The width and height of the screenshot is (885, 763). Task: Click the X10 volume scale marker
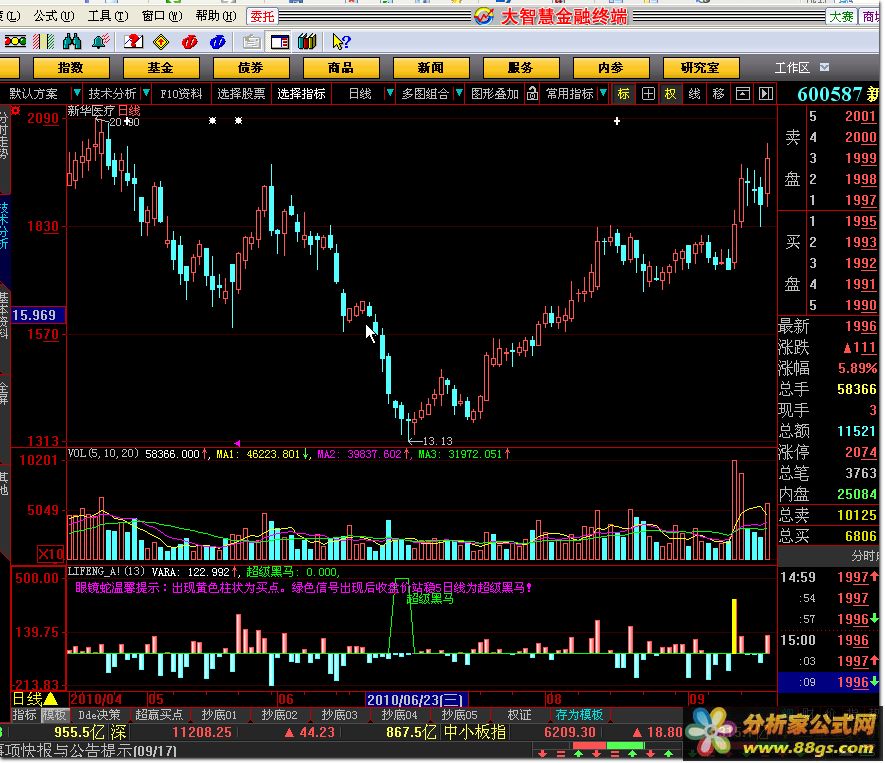[51, 554]
